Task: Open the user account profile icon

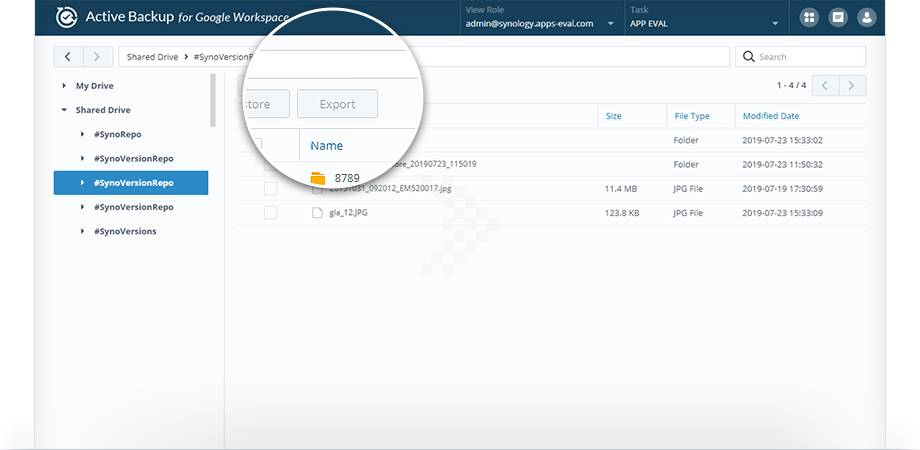Action: point(867,17)
